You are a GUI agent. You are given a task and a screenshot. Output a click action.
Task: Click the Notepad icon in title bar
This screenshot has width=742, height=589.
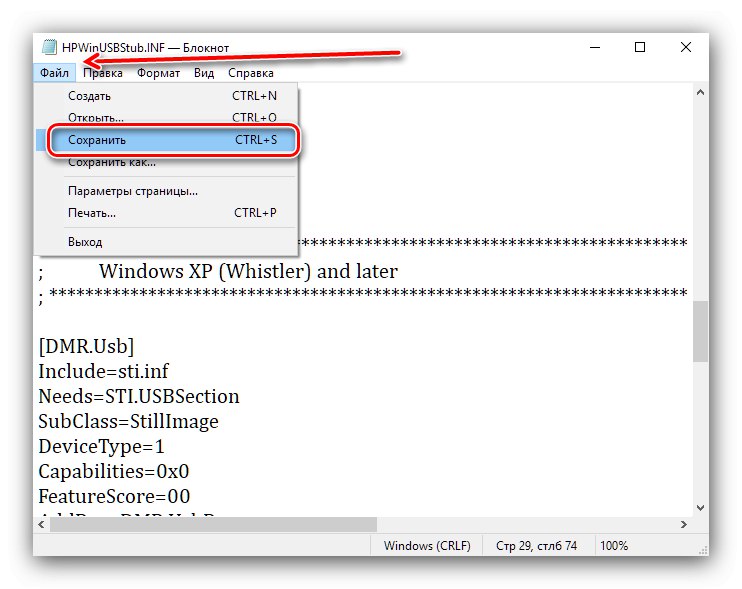point(49,47)
